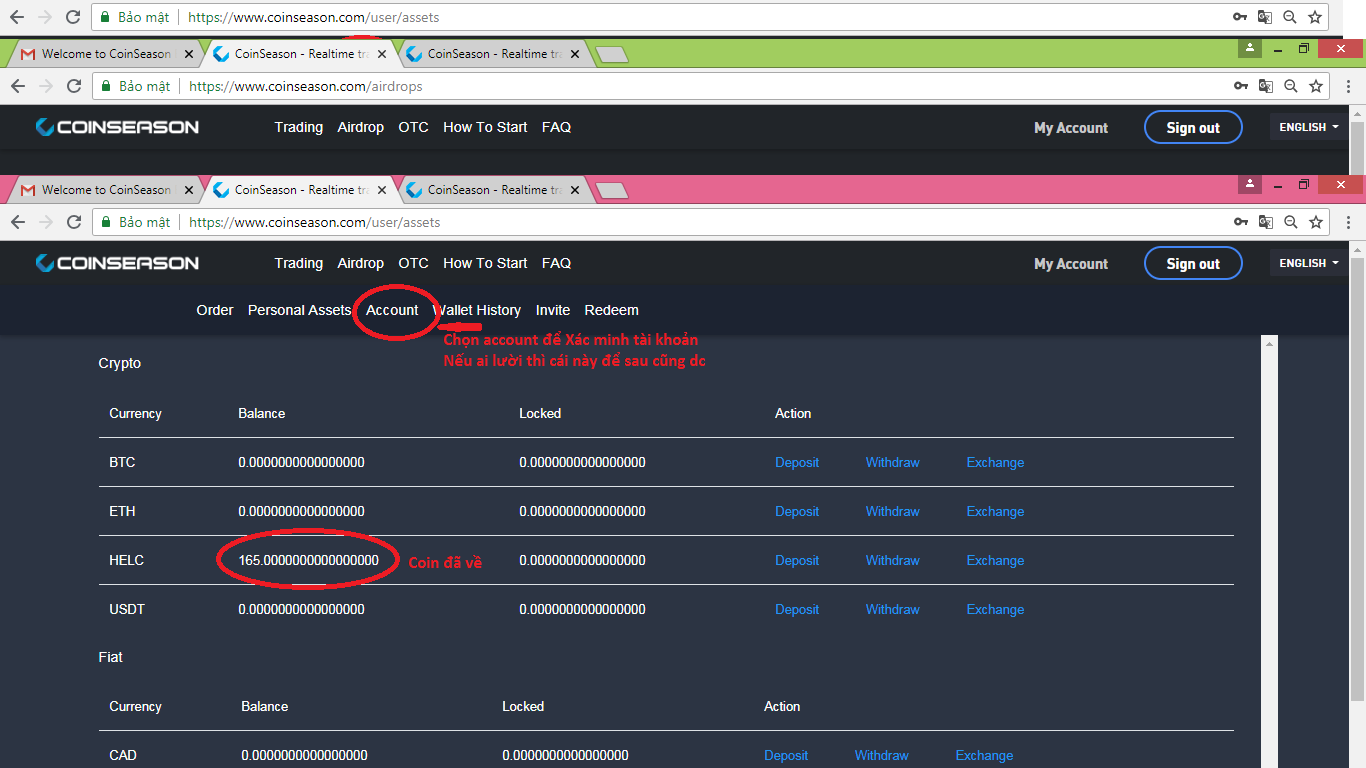Click the back arrow beside the airdrops URL
The width and height of the screenshot is (1366, 768).
[x=17, y=86]
